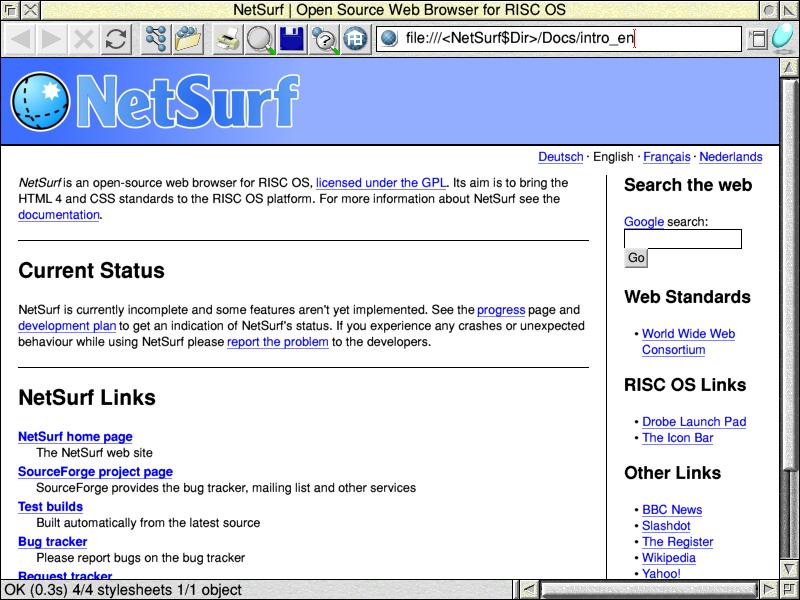
Task: Save page with floppy disk icon
Action: (x=291, y=39)
